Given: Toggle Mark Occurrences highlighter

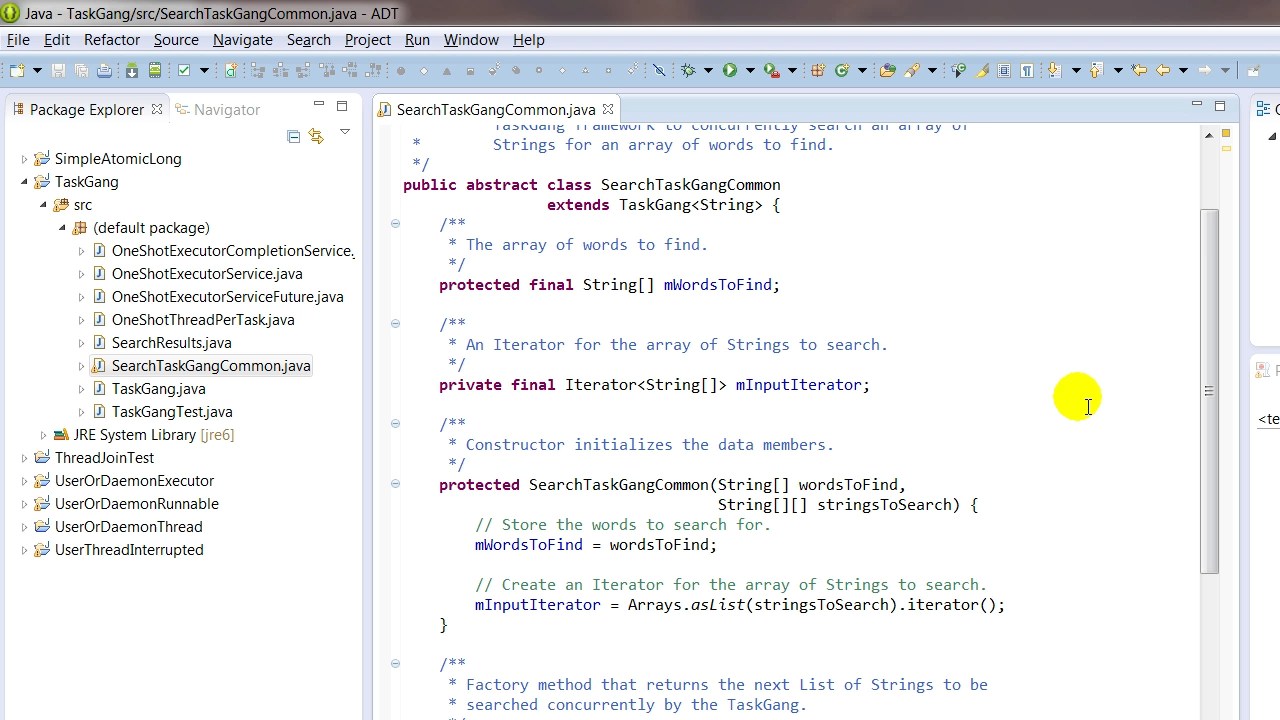Looking at the screenshot, I should 982,70.
